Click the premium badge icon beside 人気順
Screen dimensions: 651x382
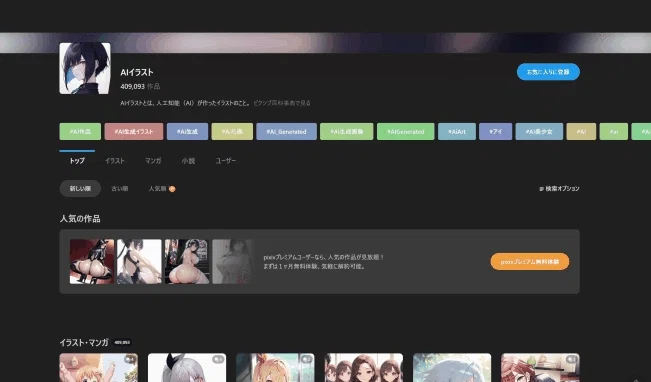tap(172, 189)
